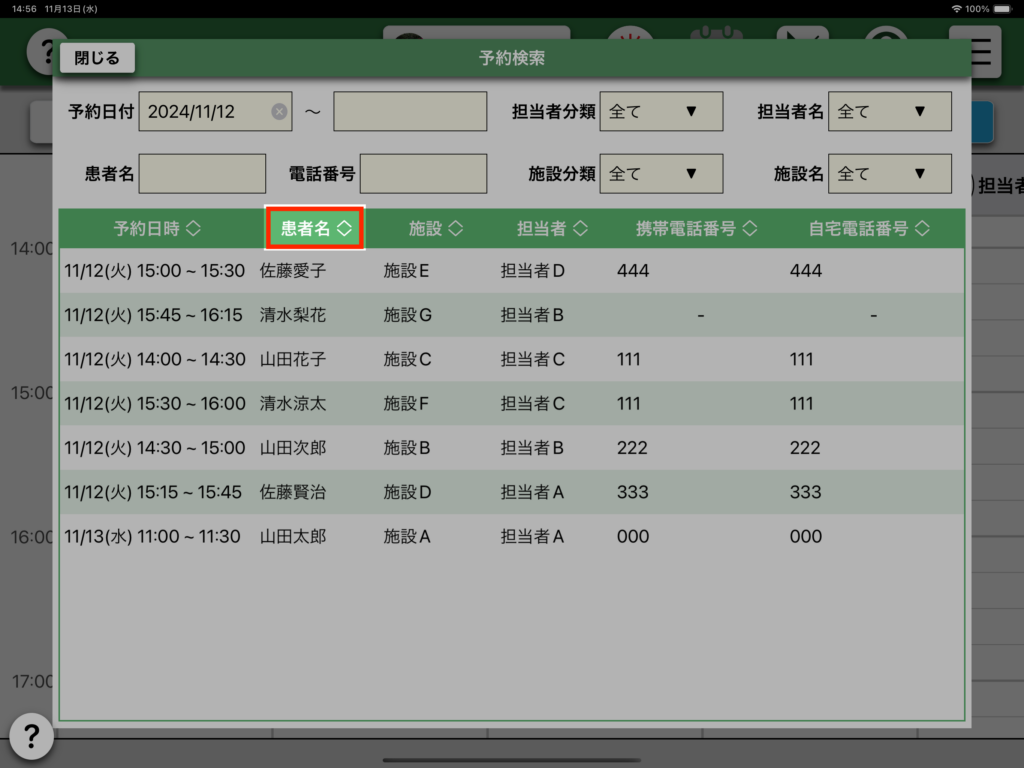
Task: Sort by 担当者 column header
Action: [551, 229]
